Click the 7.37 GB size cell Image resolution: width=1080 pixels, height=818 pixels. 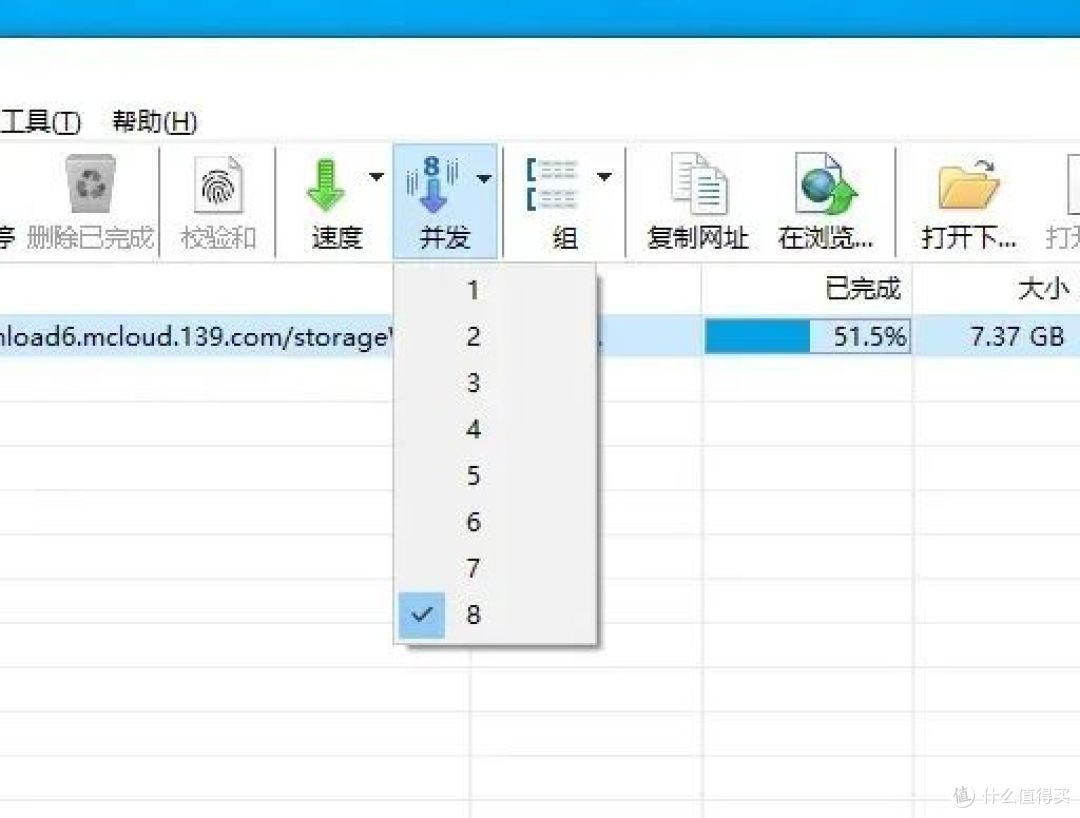1017,336
